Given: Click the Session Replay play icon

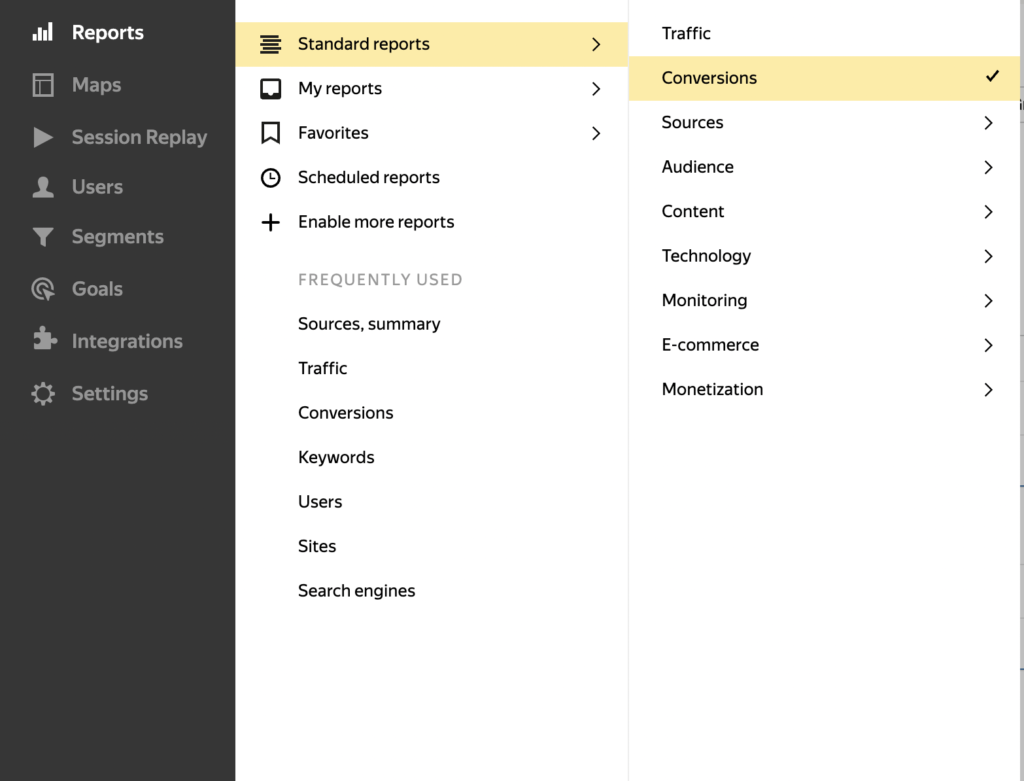Looking at the screenshot, I should click(42, 137).
